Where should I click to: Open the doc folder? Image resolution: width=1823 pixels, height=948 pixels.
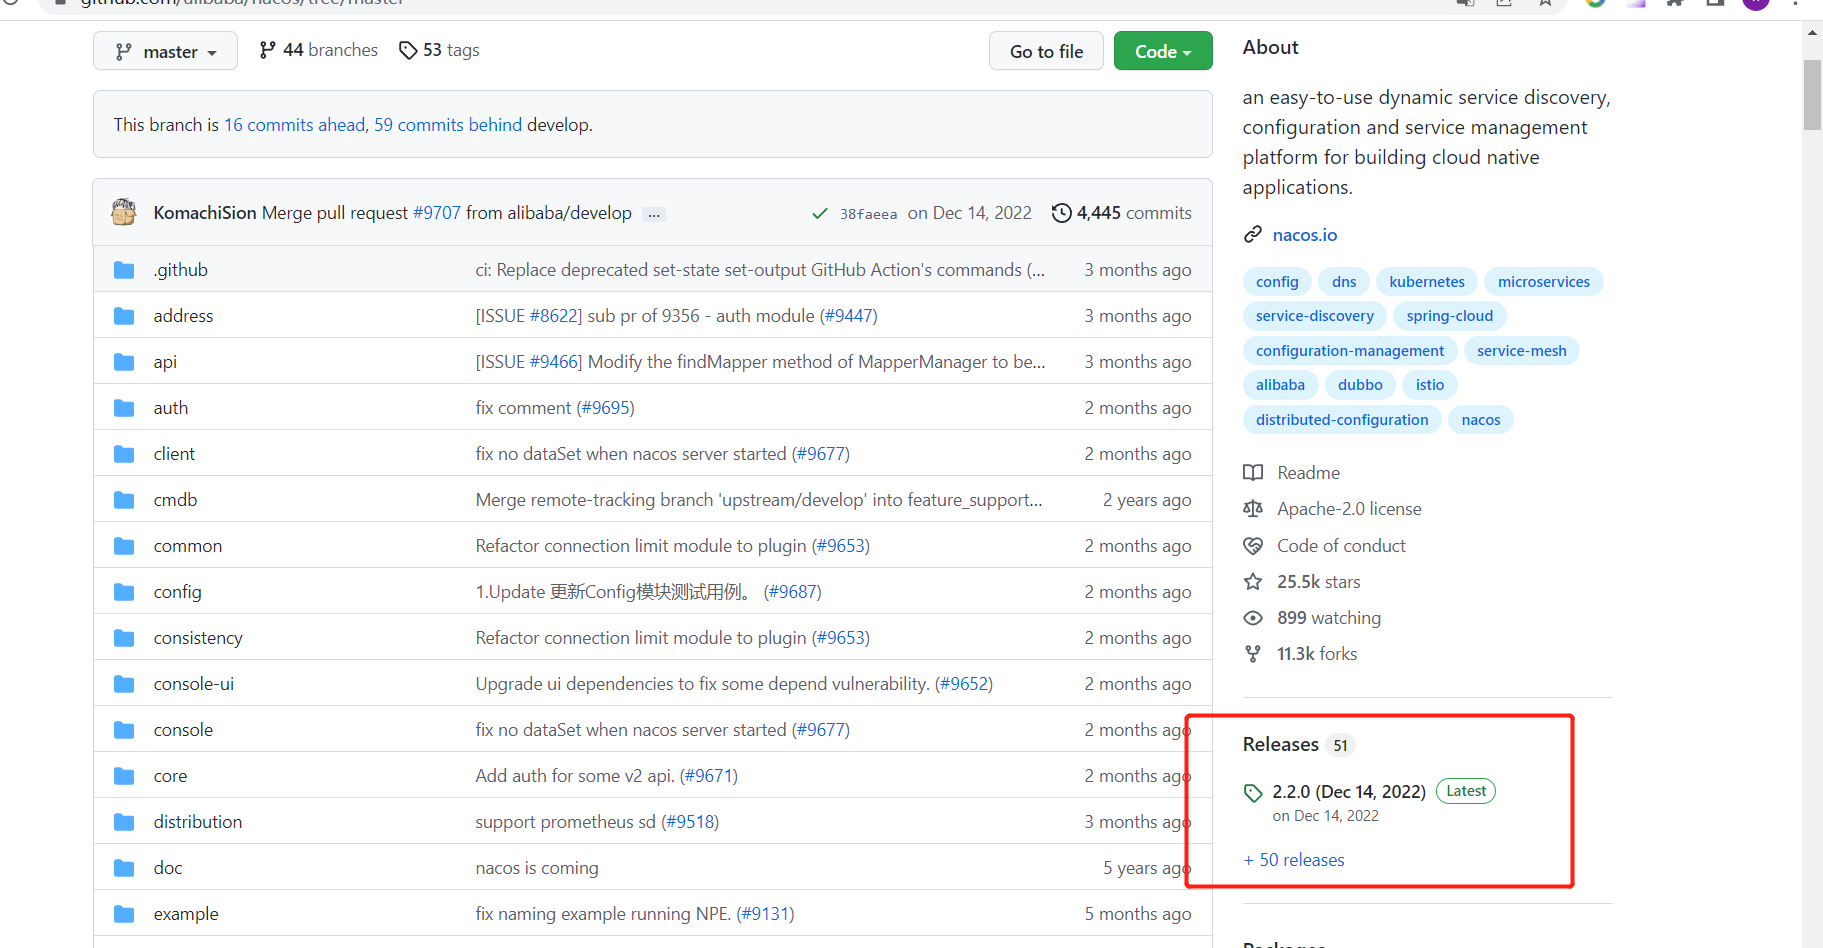168,868
